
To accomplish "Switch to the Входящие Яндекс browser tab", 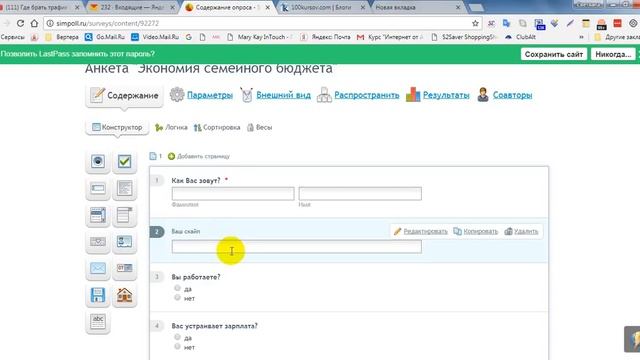I will click(x=133, y=7).
